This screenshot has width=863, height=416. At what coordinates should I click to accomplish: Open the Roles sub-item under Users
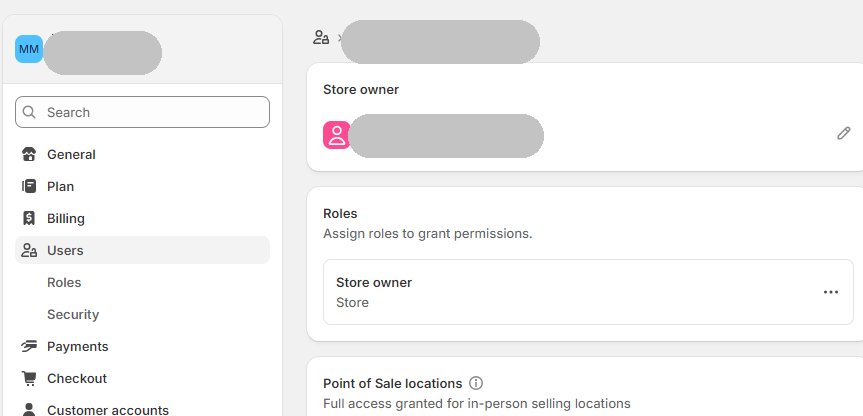pos(64,283)
